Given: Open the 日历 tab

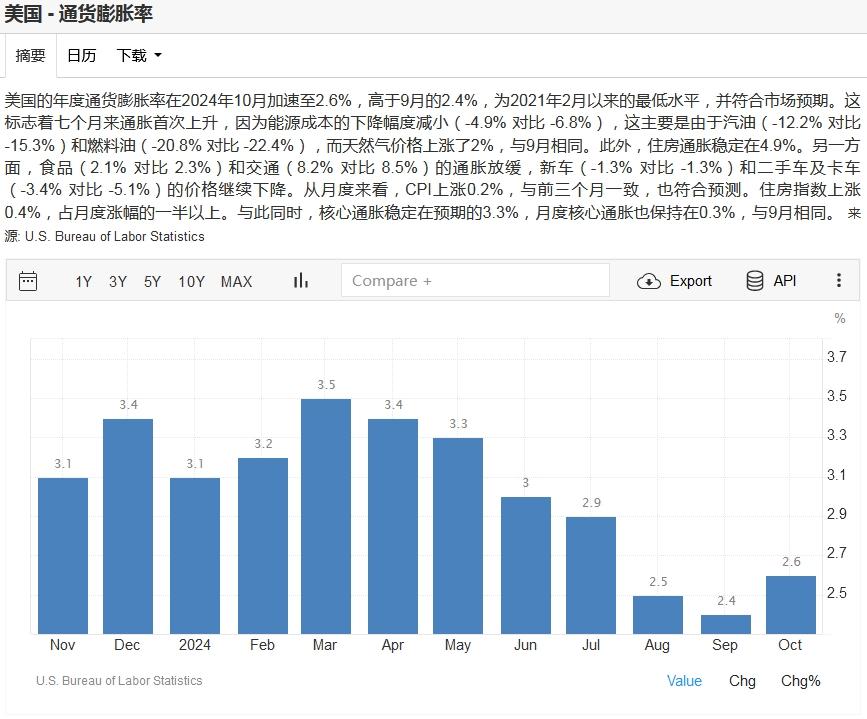Looking at the screenshot, I should (82, 56).
